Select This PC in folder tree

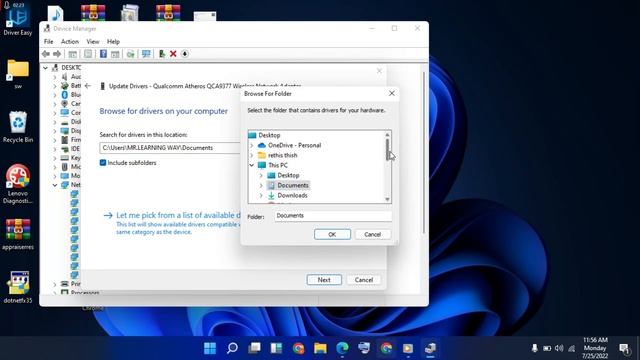click(278, 165)
